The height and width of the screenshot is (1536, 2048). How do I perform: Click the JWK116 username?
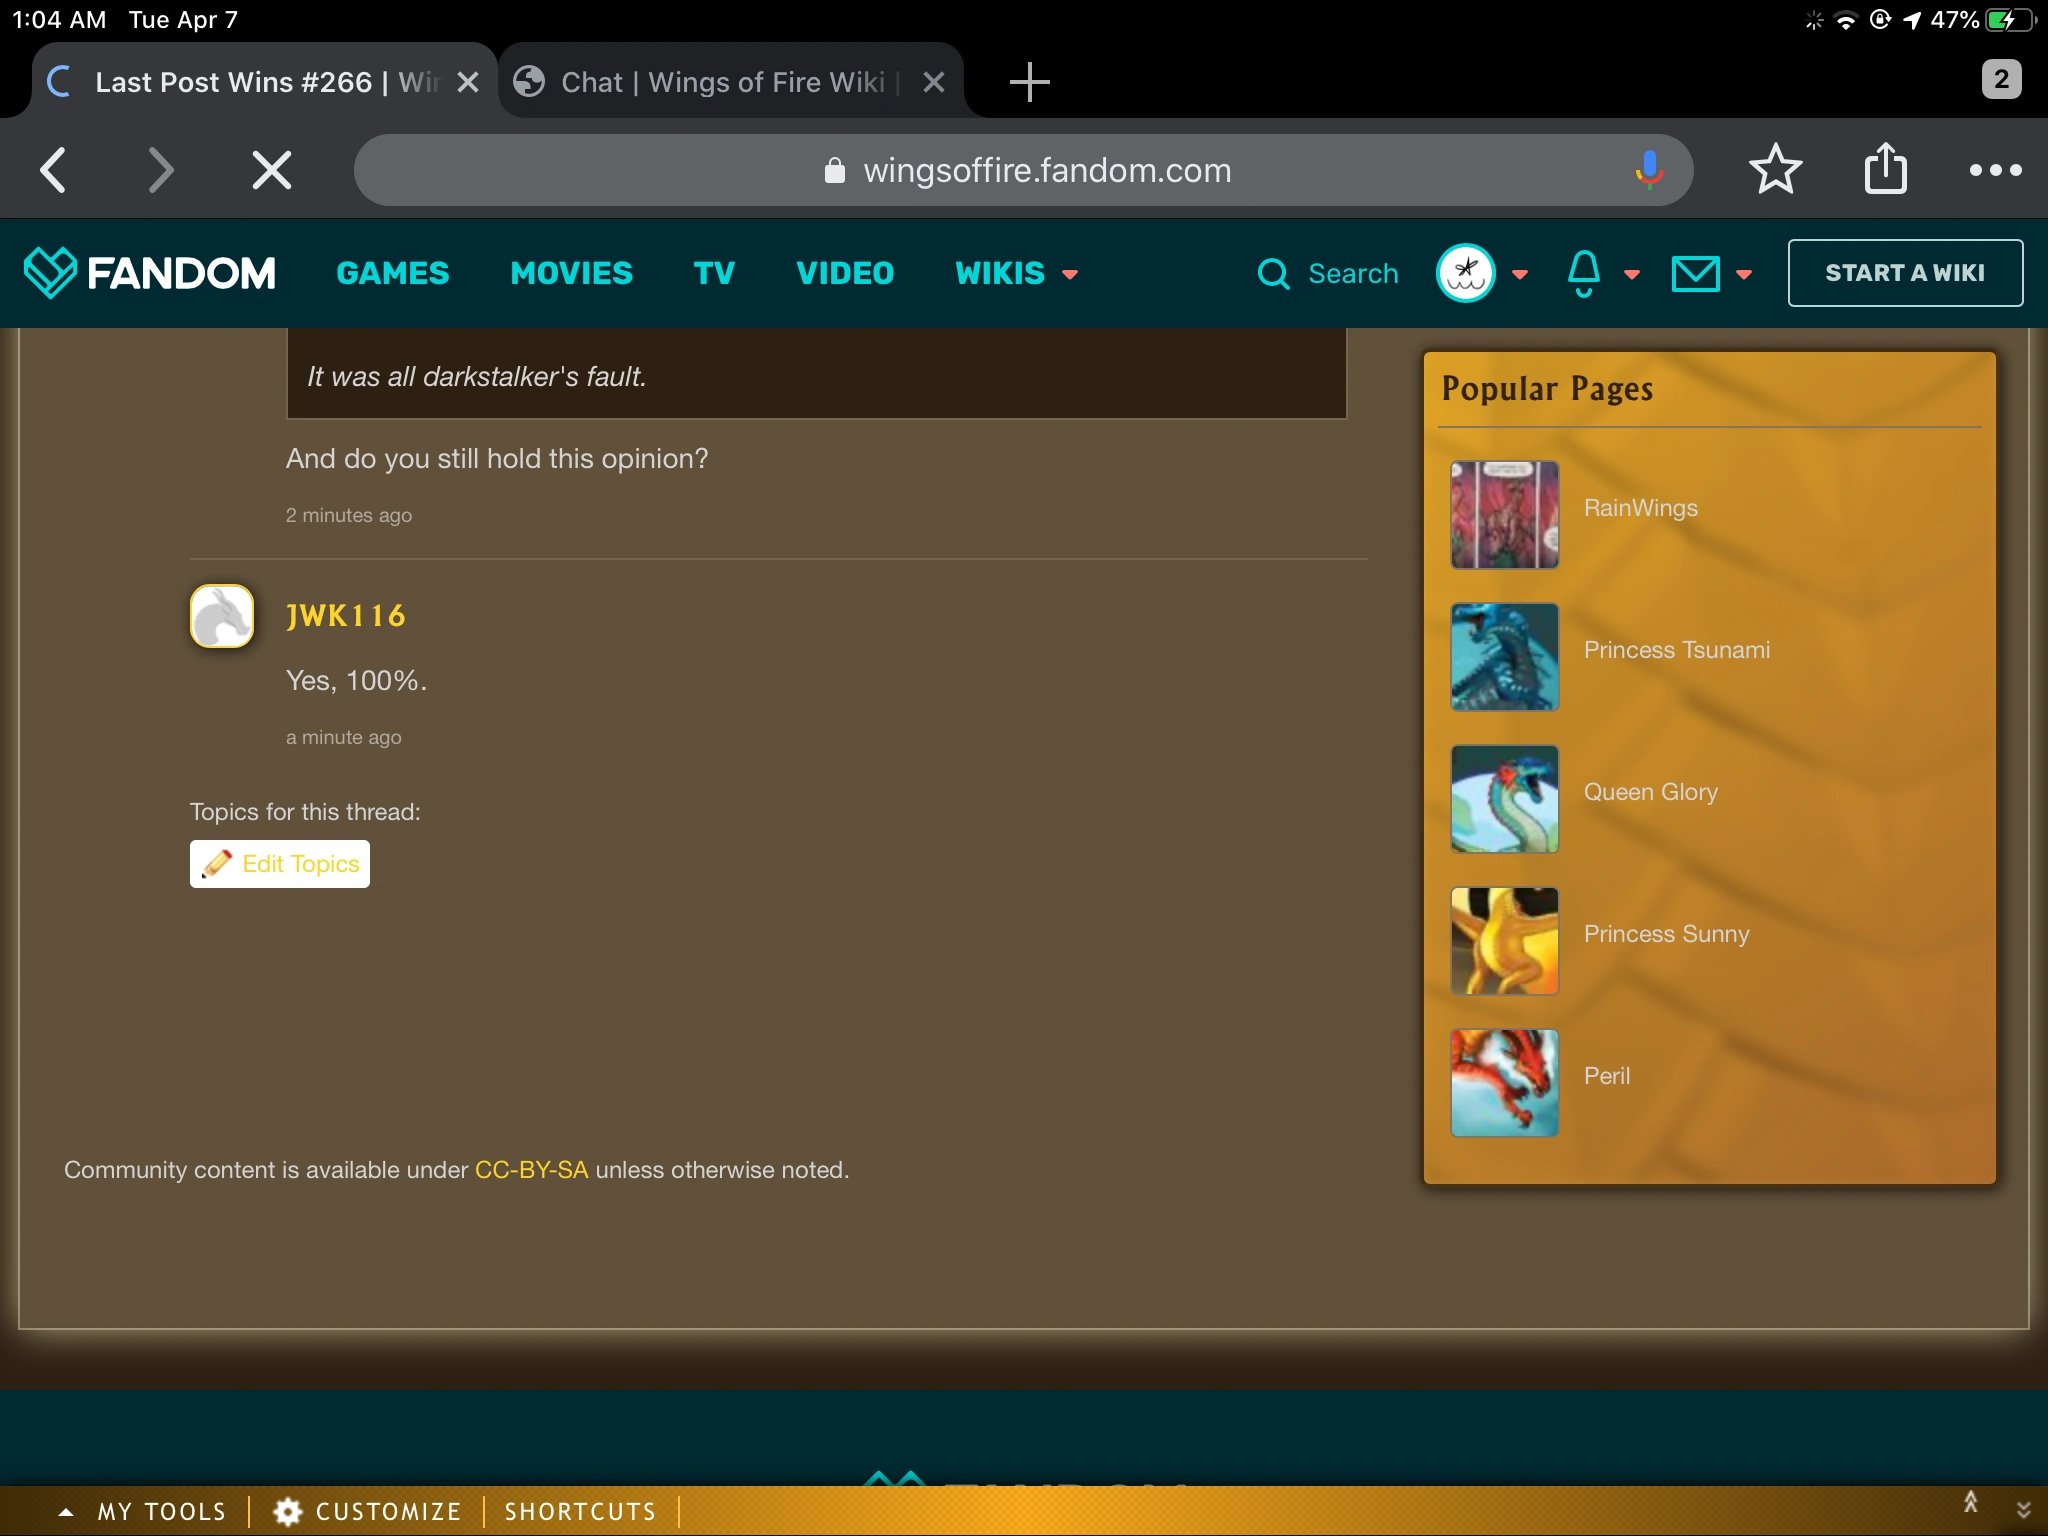346,616
